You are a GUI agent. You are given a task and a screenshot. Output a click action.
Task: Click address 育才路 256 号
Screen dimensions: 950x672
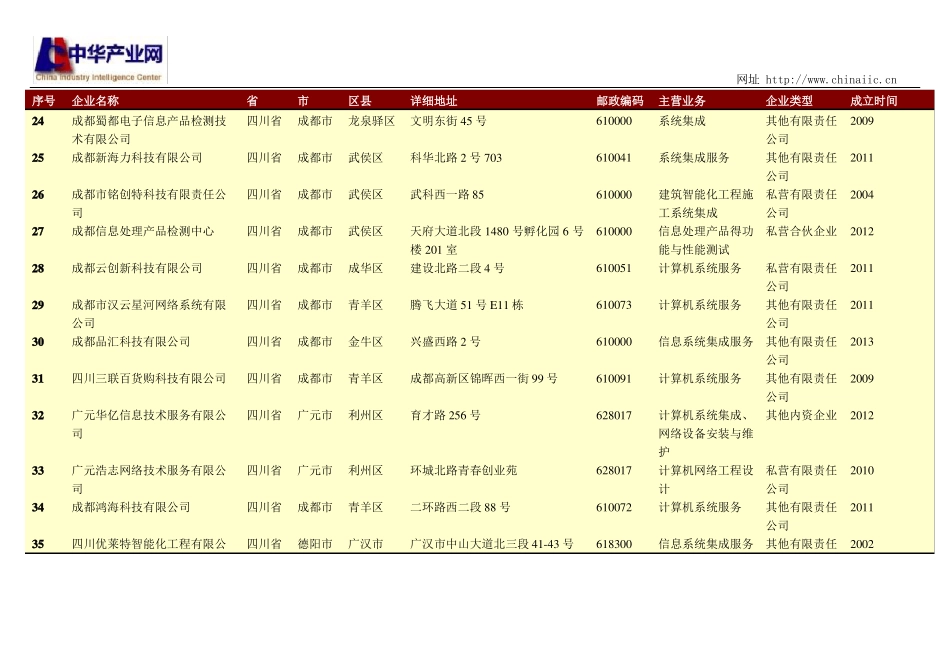tap(445, 416)
